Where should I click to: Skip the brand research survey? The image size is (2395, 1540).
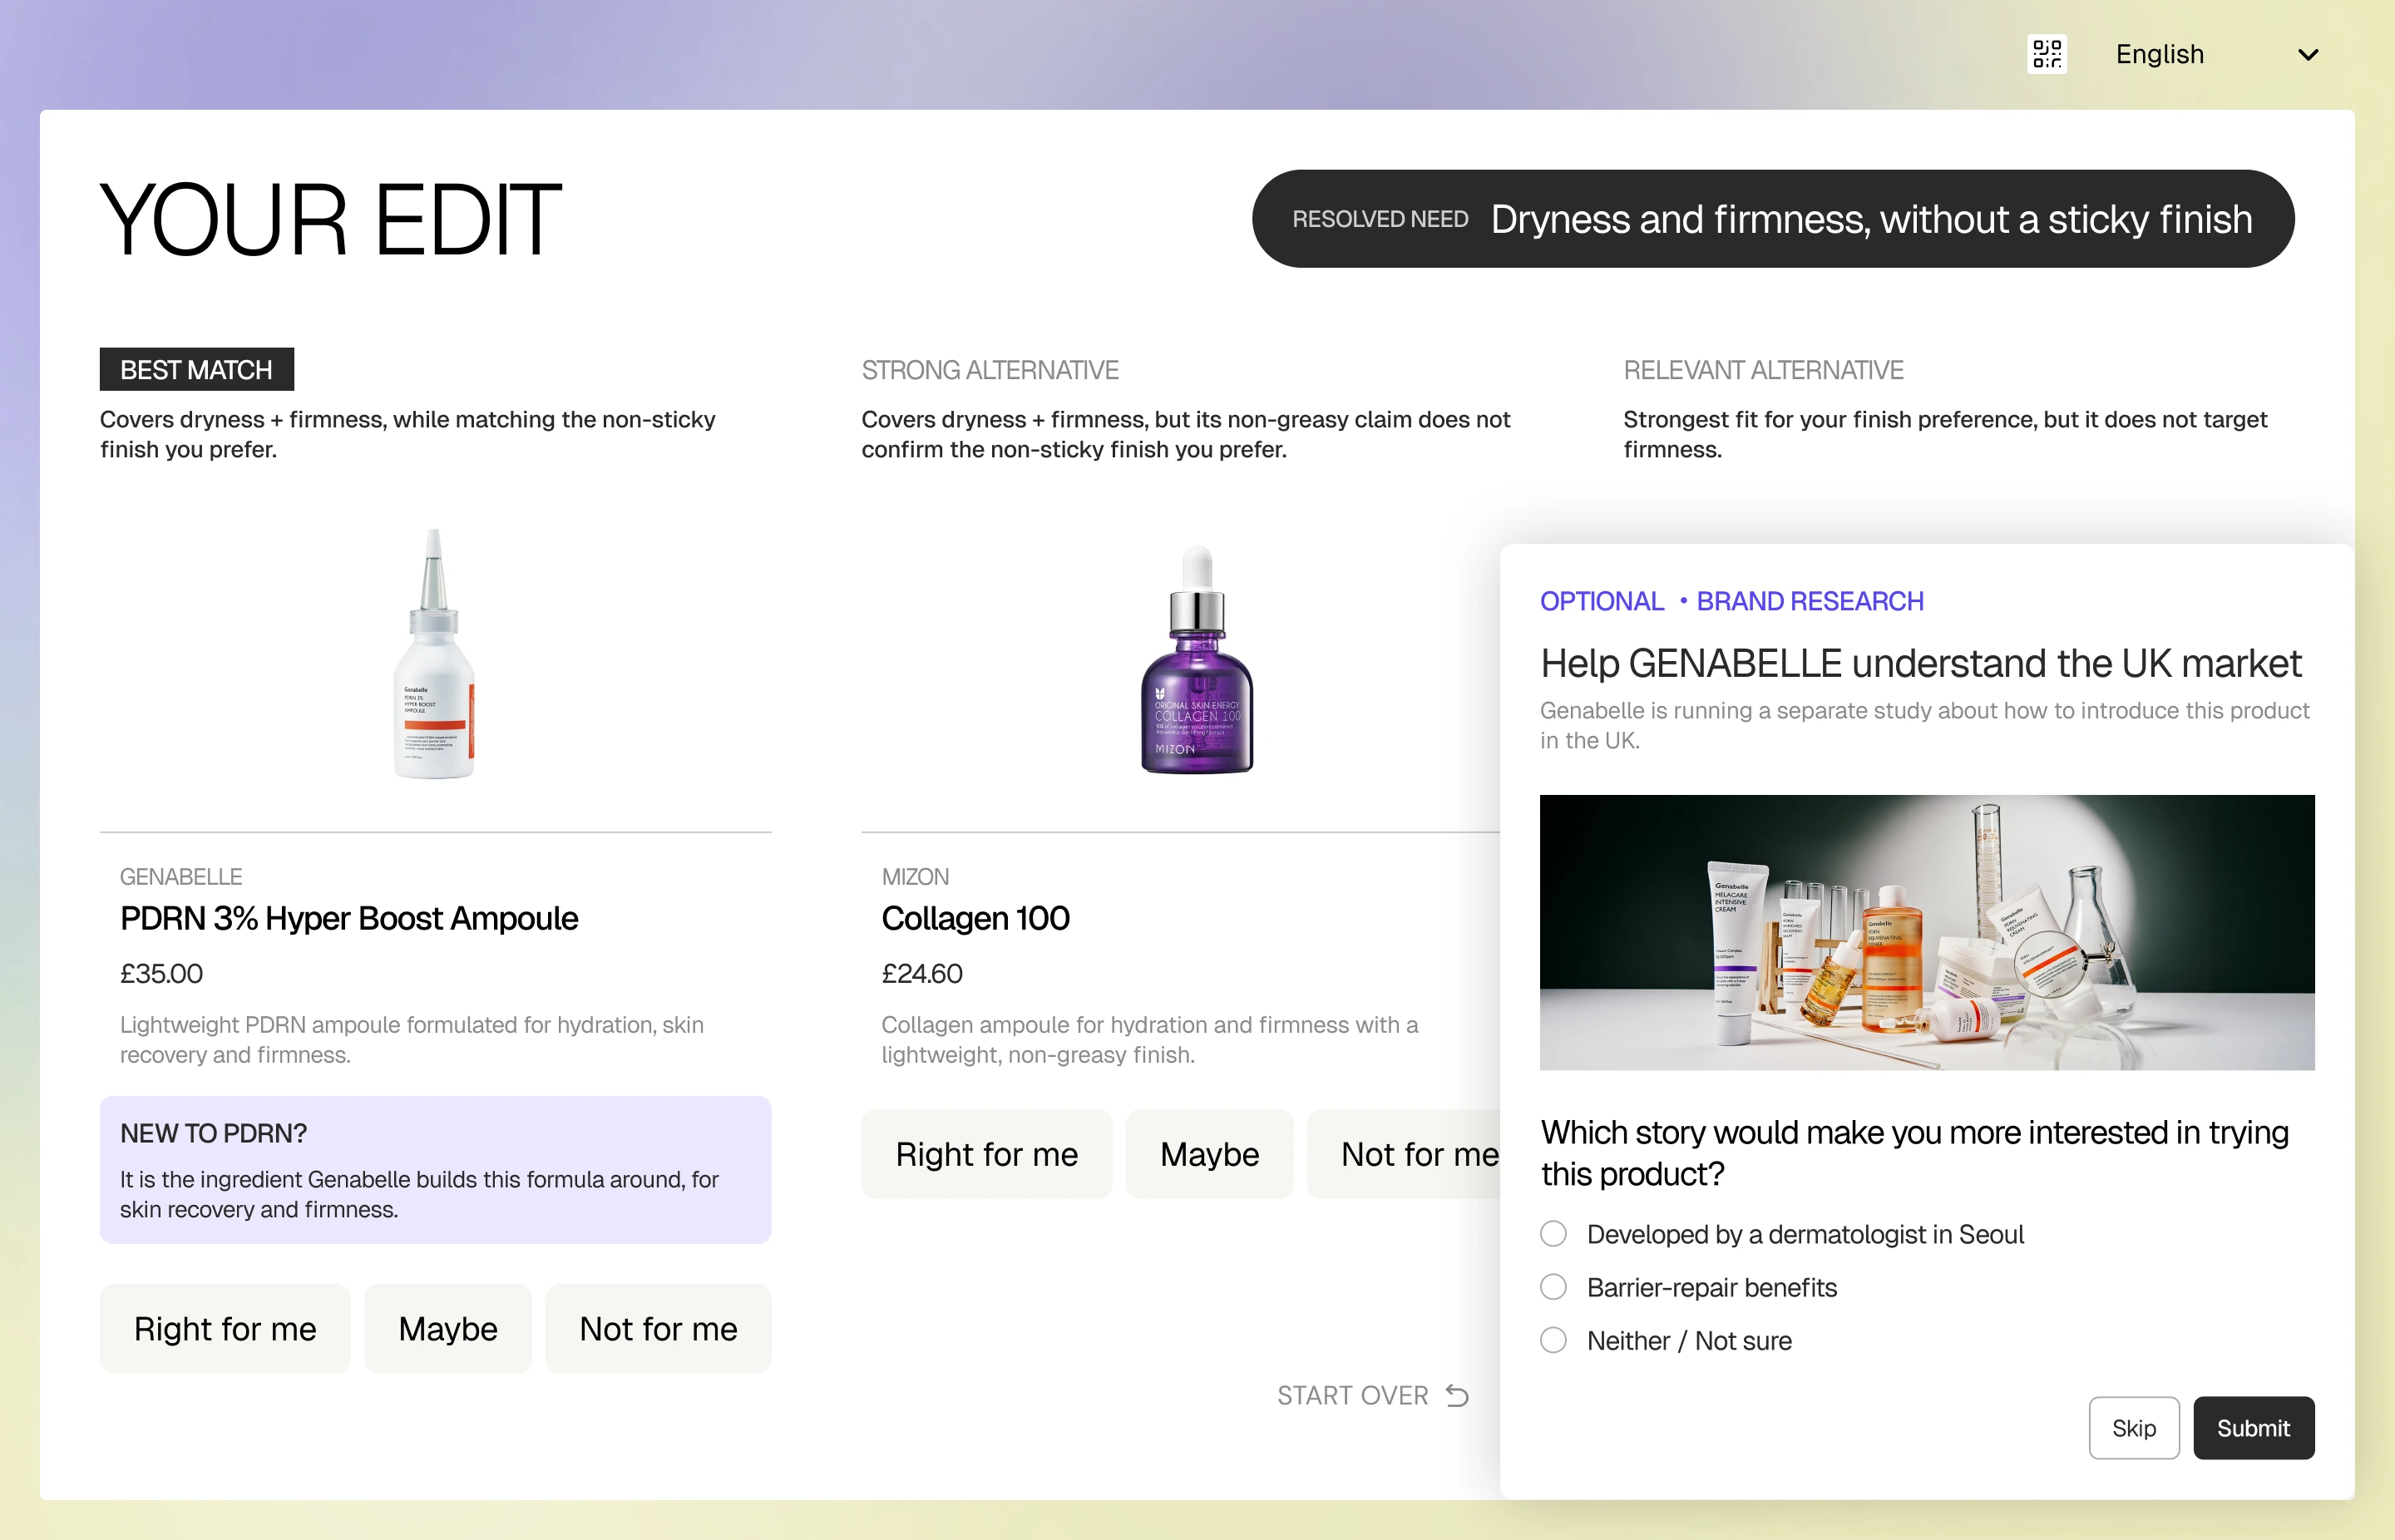[x=2133, y=1428]
